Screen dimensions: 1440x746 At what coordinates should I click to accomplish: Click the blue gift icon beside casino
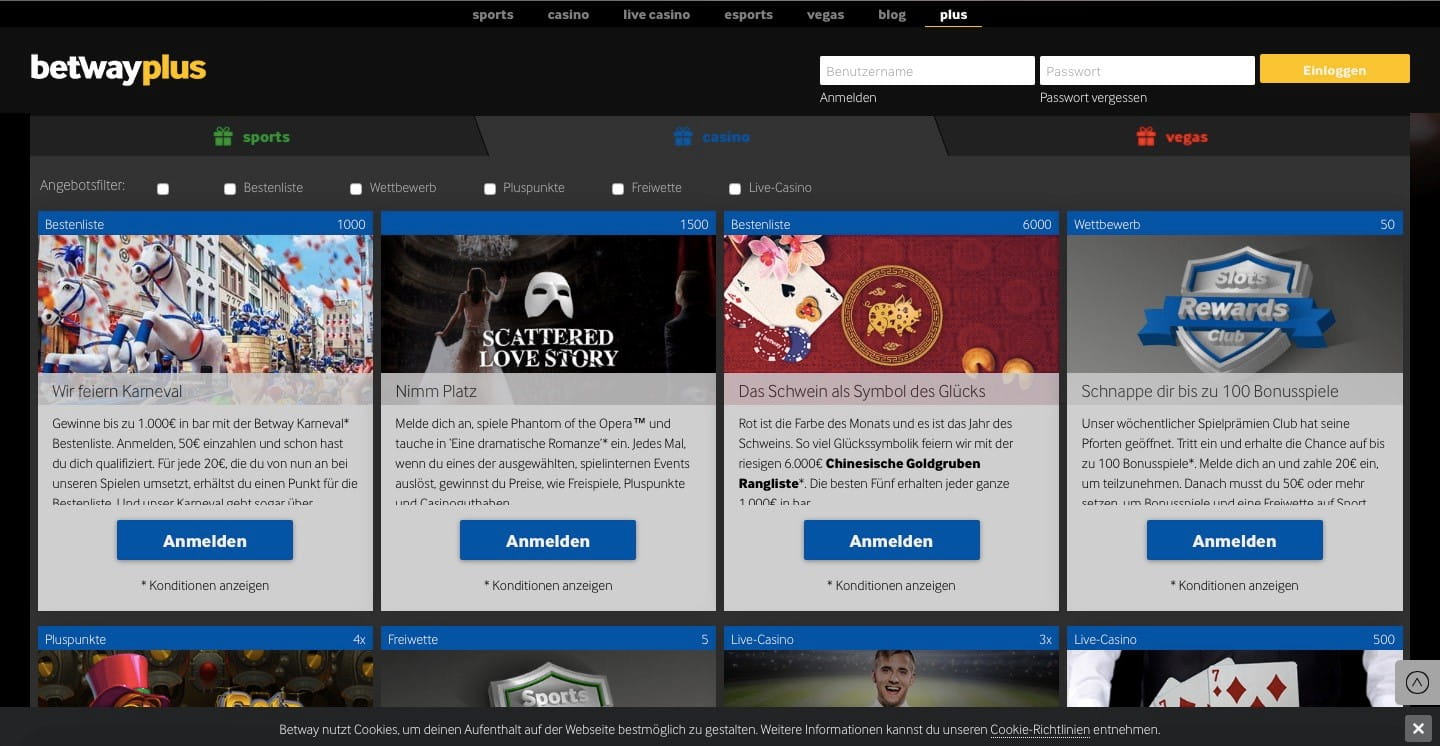[x=683, y=137]
